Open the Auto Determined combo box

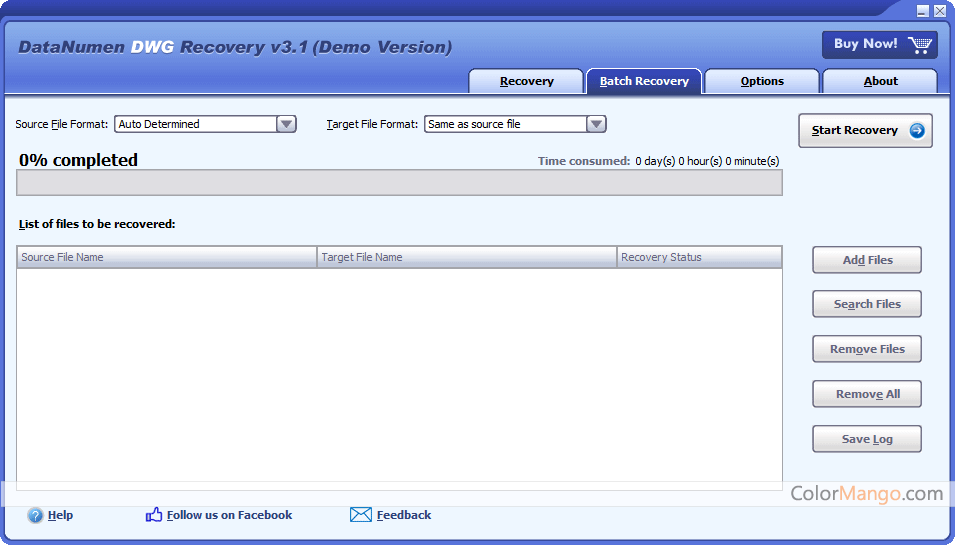205,124
